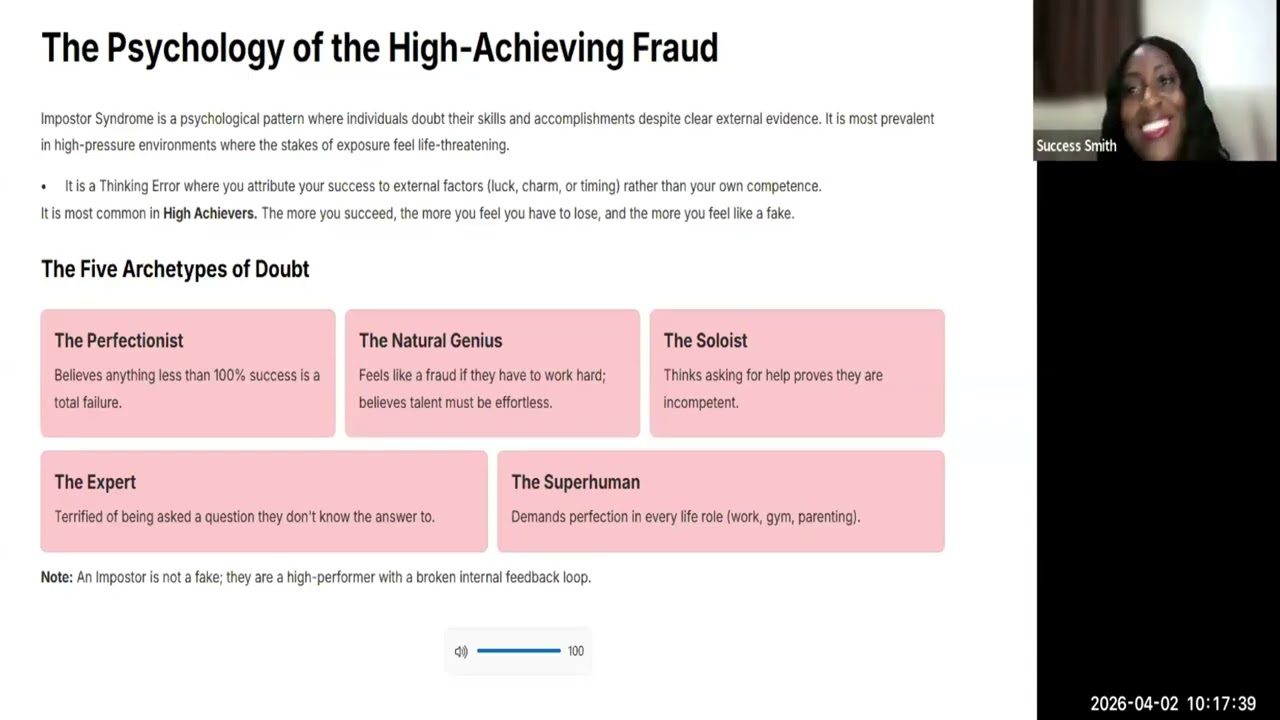Image resolution: width=1280 pixels, height=720 pixels.
Task: Select The Perfectionist card
Action: click(x=188, y=373)
